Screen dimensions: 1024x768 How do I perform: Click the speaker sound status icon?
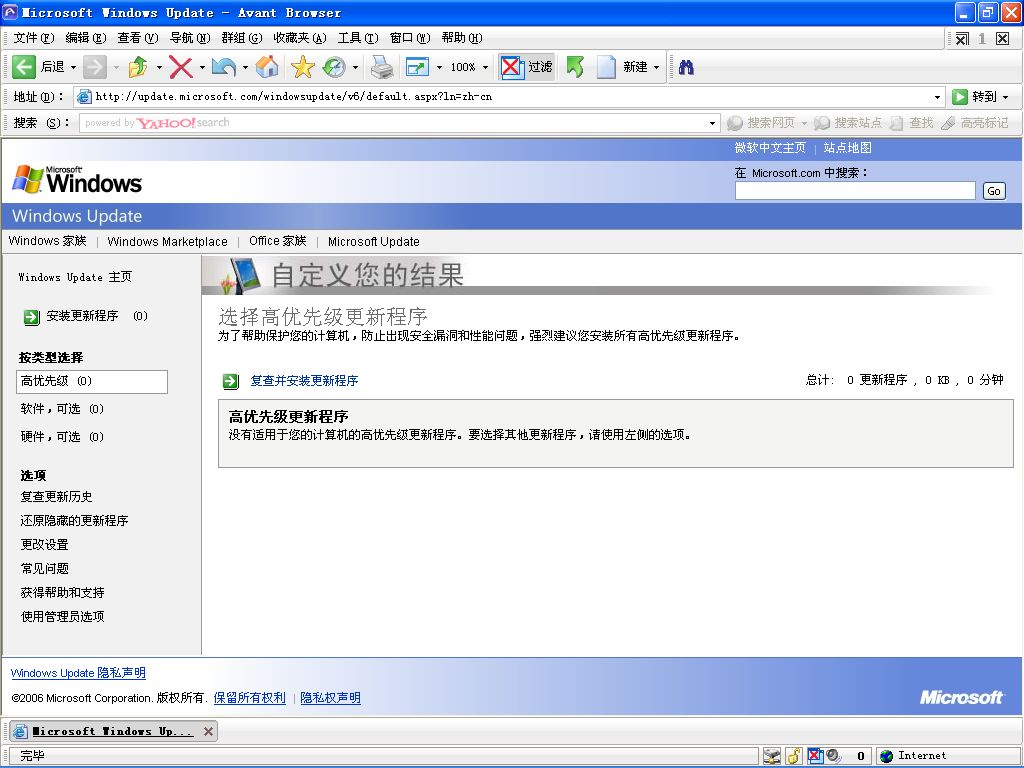tap(834, 756)
